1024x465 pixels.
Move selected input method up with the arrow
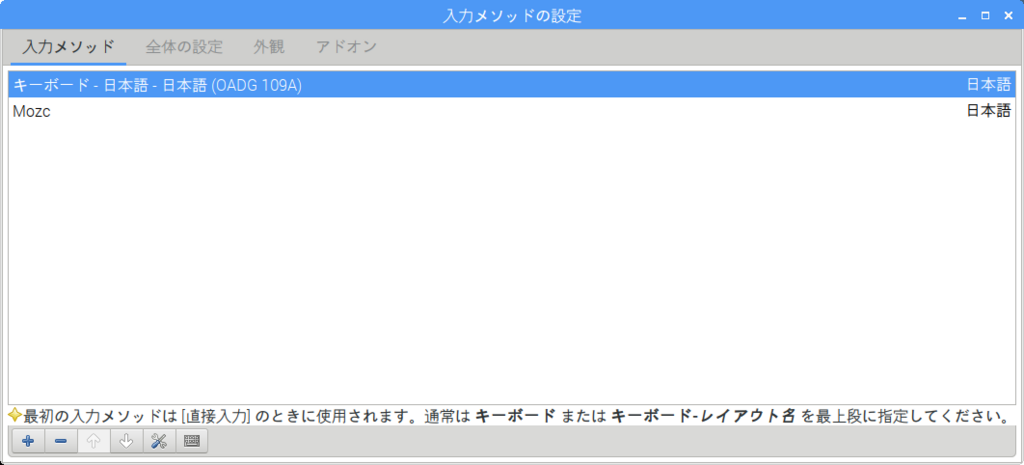[93, 441]
